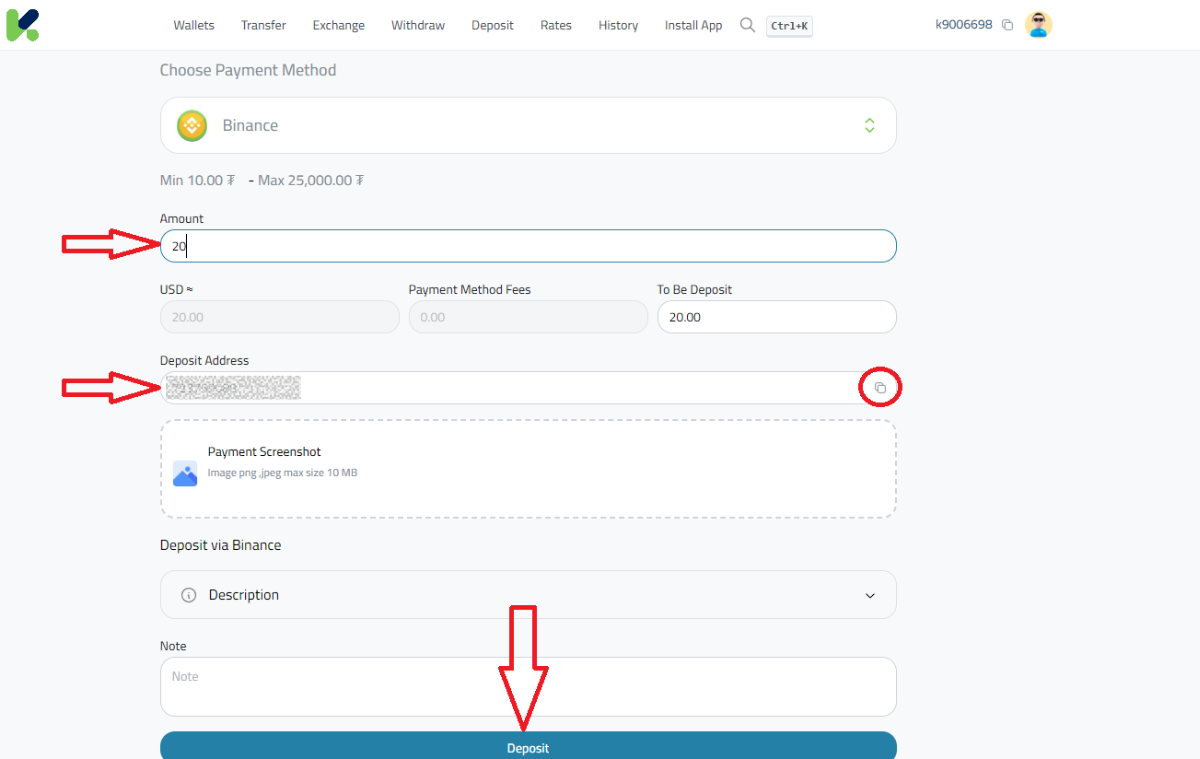Viewport: 1200px width, 759px height.
Task: Click the Install App link
Action: 693,25
